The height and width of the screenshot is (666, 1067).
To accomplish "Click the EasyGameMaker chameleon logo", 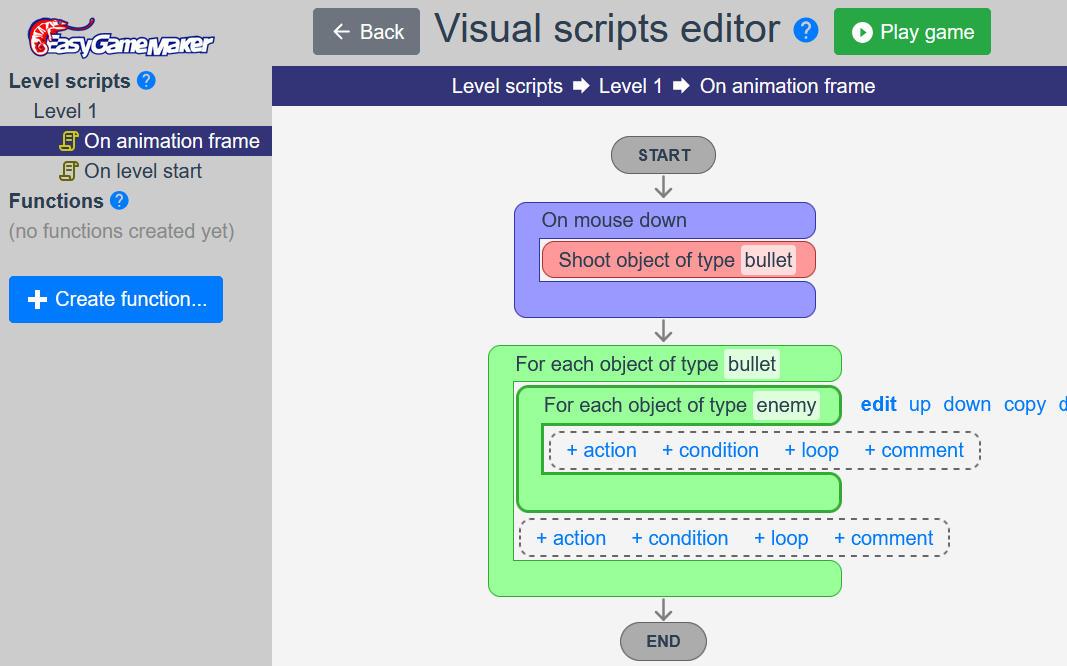I will click(120, 36).
